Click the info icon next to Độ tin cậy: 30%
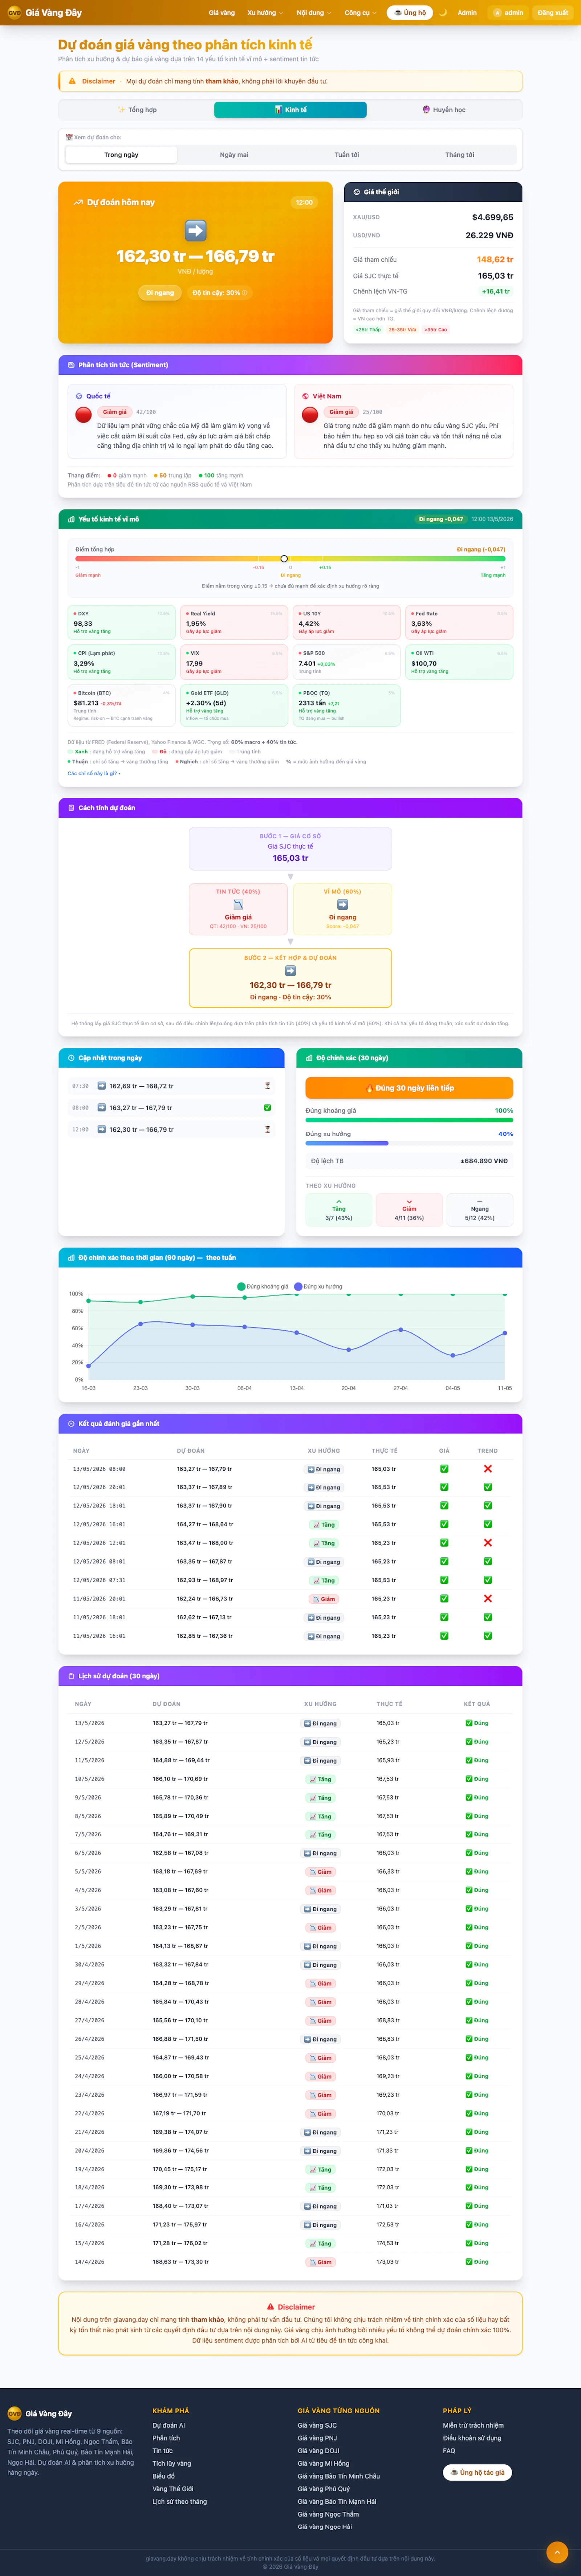This screenshot has width=581, height=2576. tap(245, 293)
